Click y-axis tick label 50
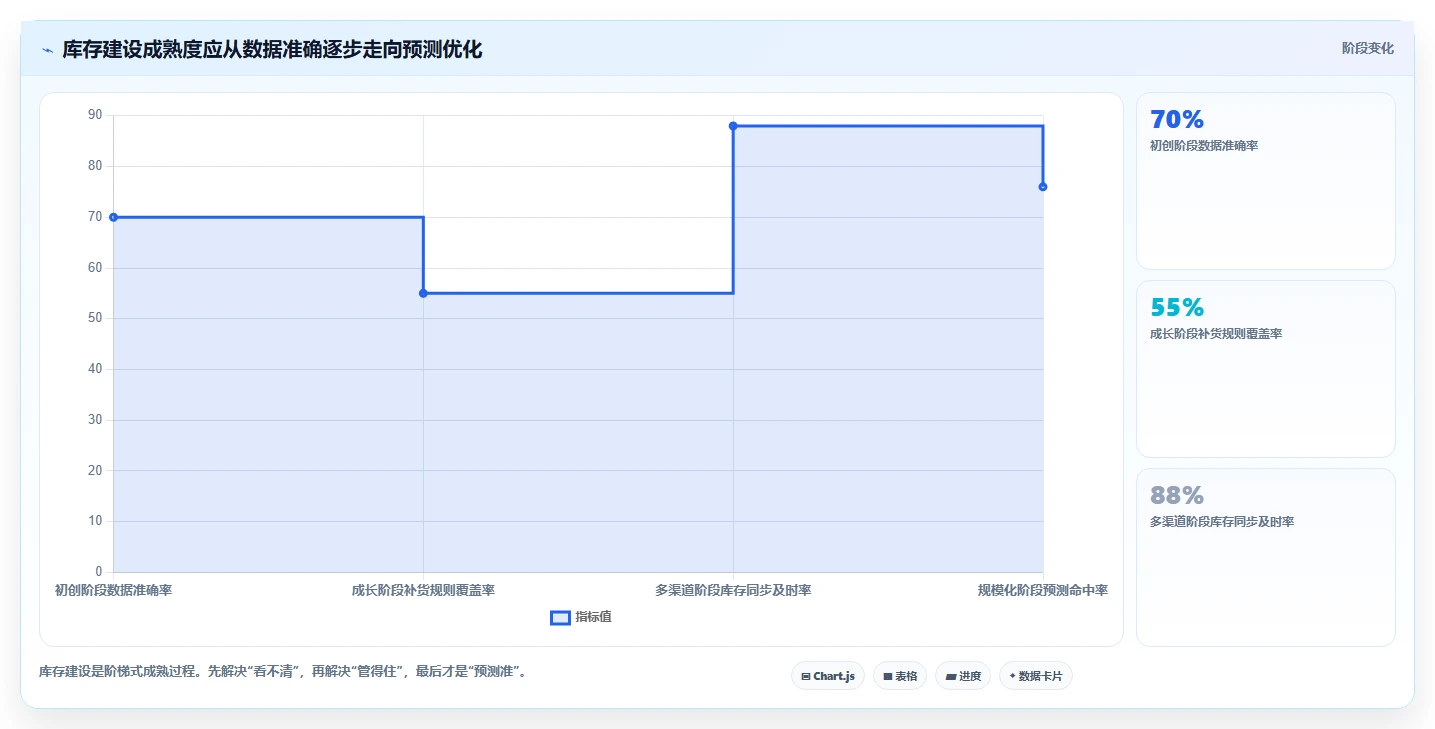The height and width of the screenshot is (729, 1435). (95, 318)
